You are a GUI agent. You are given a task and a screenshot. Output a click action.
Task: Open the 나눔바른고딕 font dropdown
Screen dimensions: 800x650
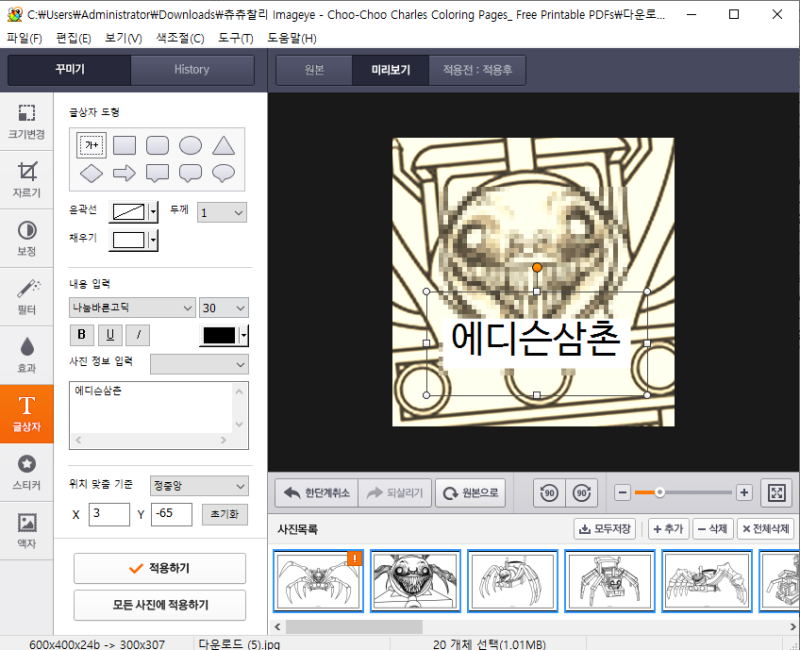point(132,308)
